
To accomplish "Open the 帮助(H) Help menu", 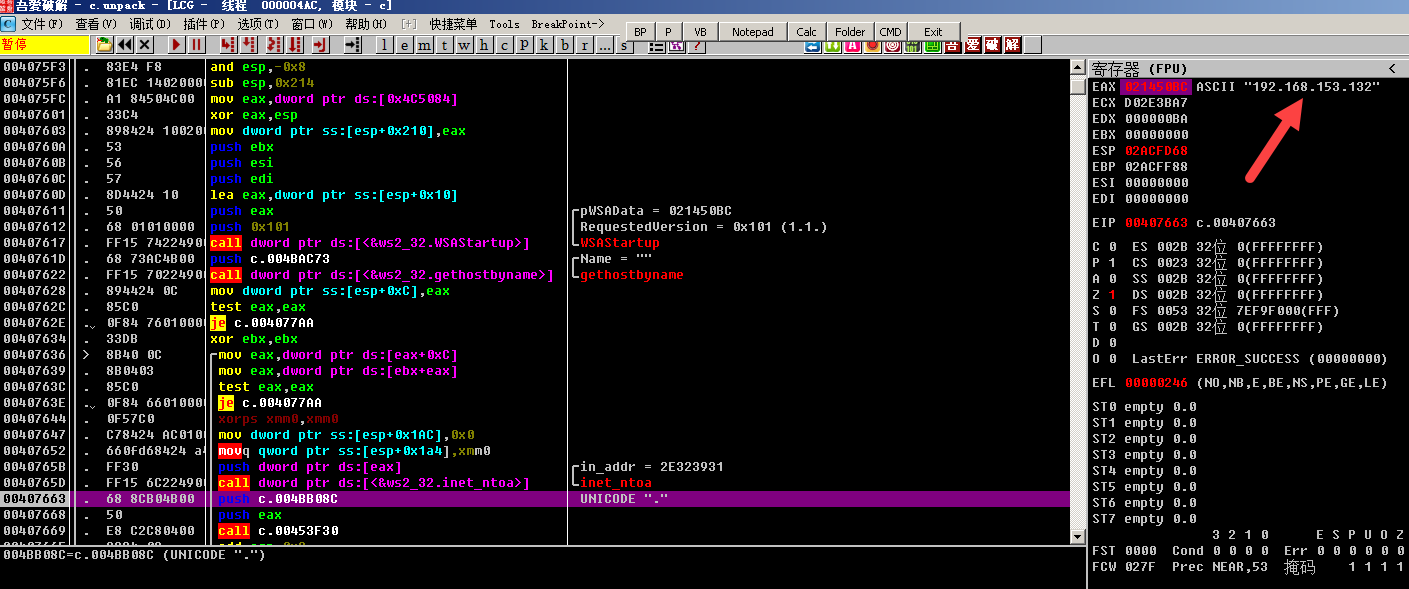I will [x=366, y=24].
